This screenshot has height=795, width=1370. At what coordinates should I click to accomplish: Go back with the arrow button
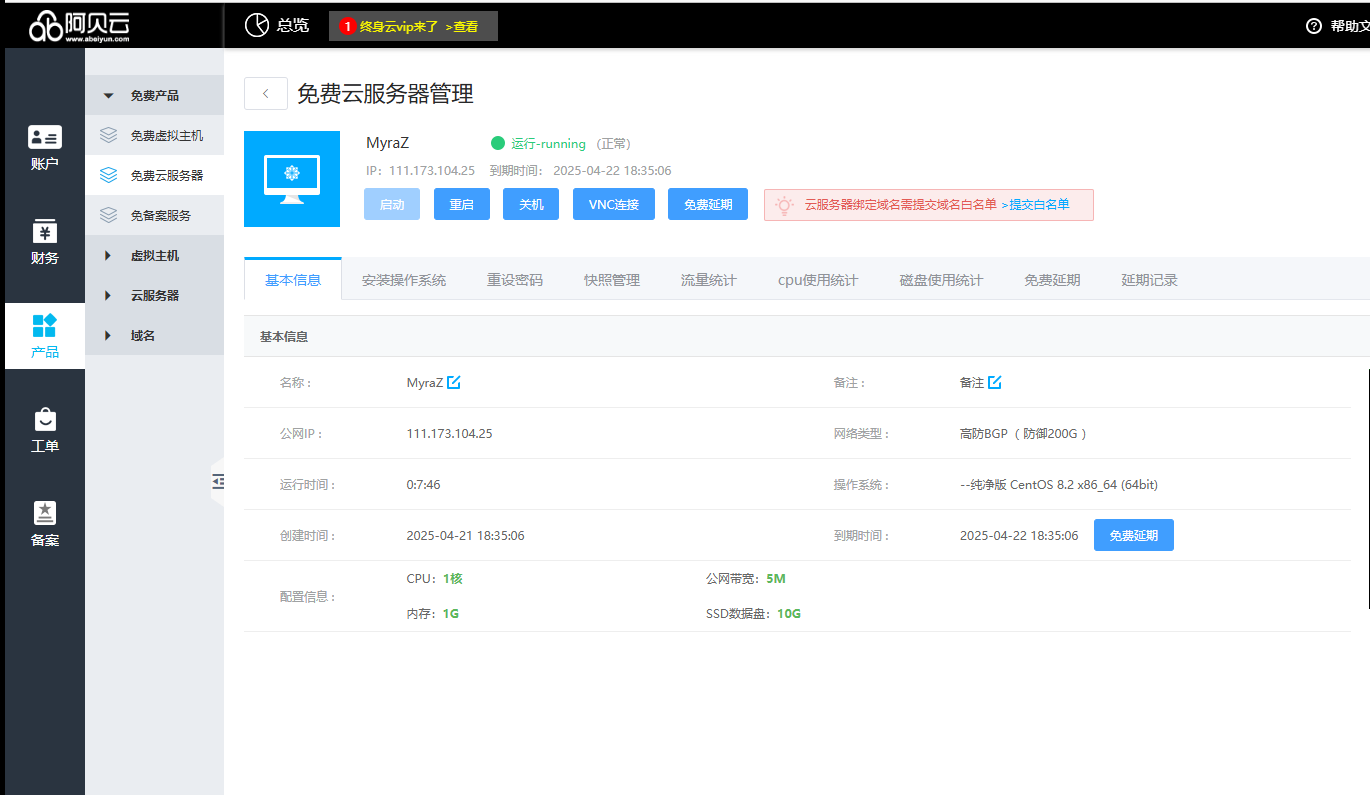[266, 94]
